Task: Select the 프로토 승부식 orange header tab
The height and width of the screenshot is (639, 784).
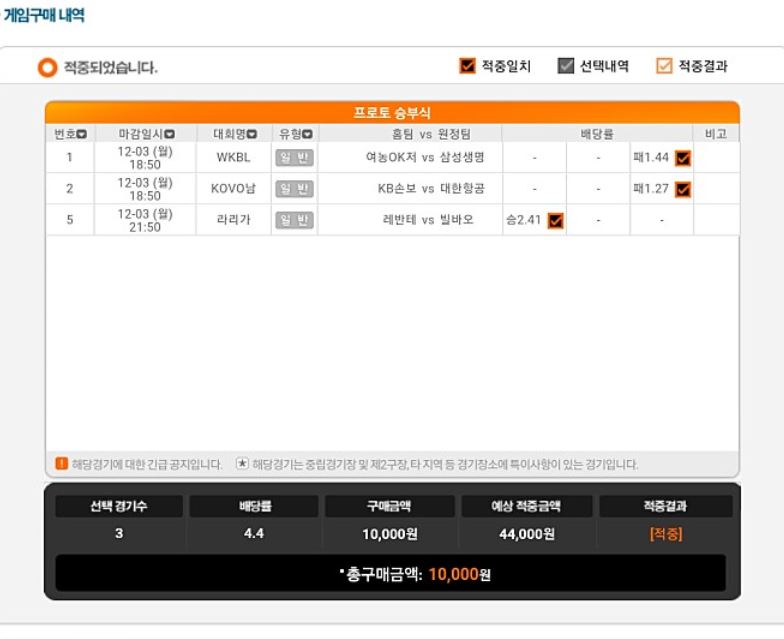Action: [392, 112]
